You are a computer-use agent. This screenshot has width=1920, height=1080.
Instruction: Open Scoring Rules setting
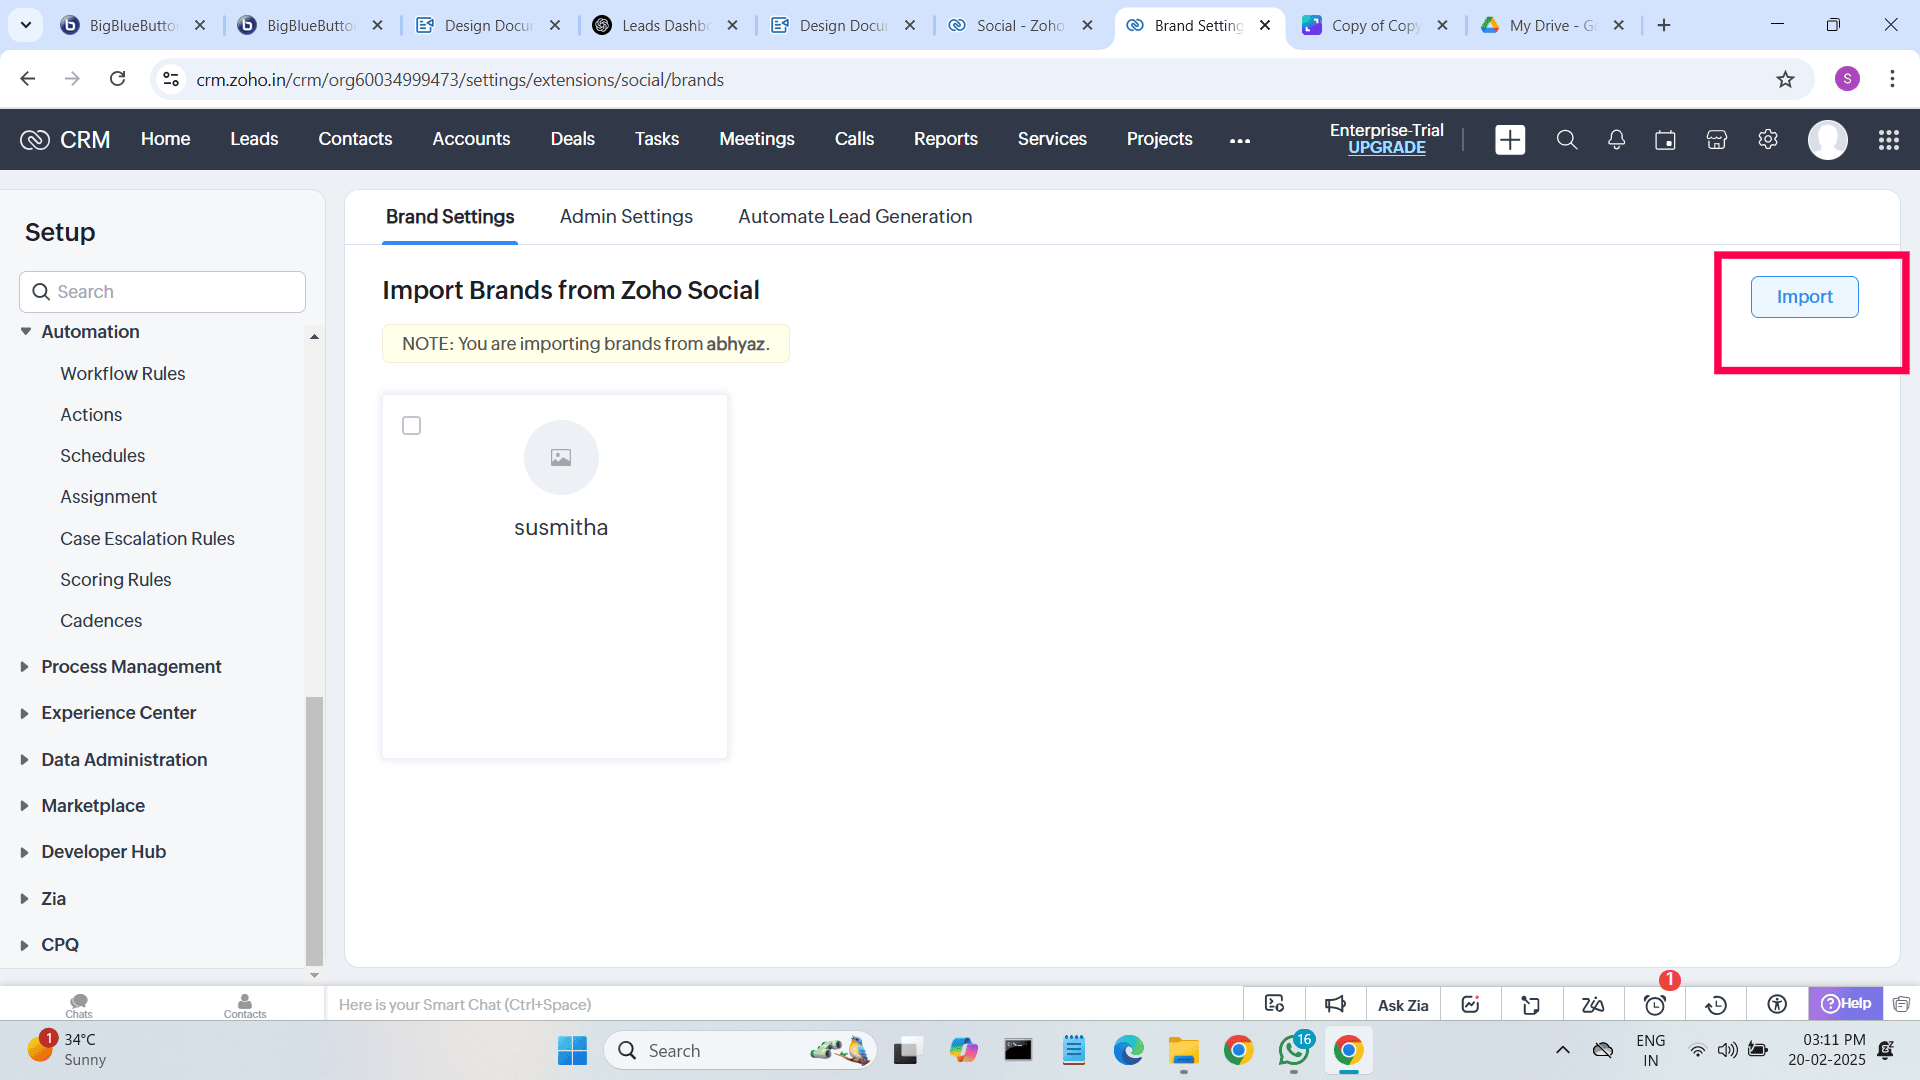click(x=116, y=580)
